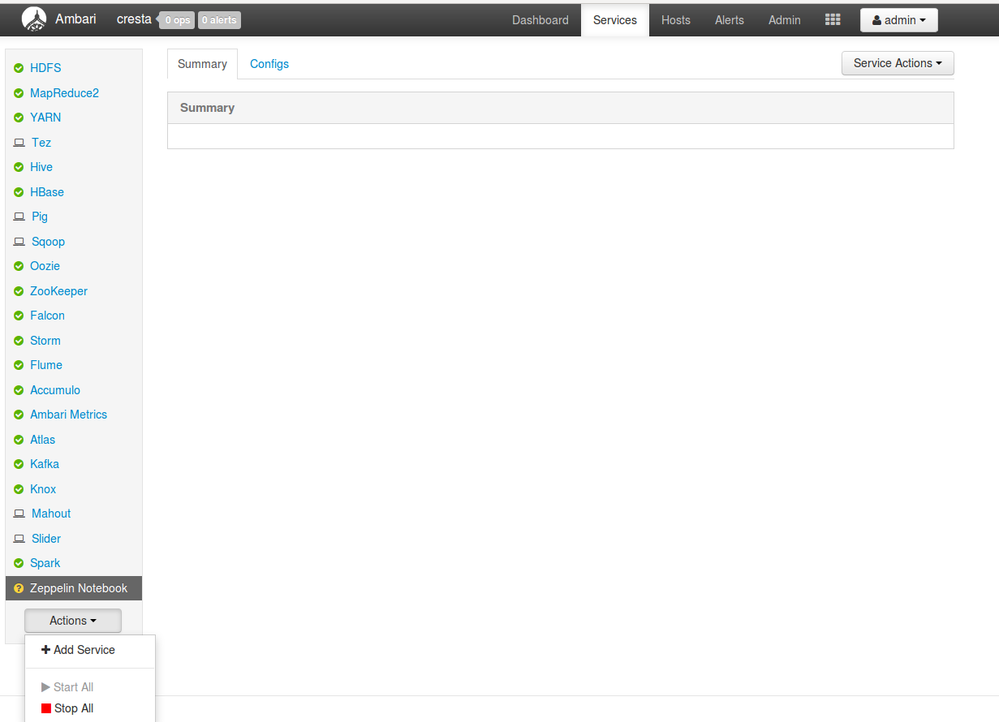Expand the admin account dropdown menu

(x=898, y=20)
